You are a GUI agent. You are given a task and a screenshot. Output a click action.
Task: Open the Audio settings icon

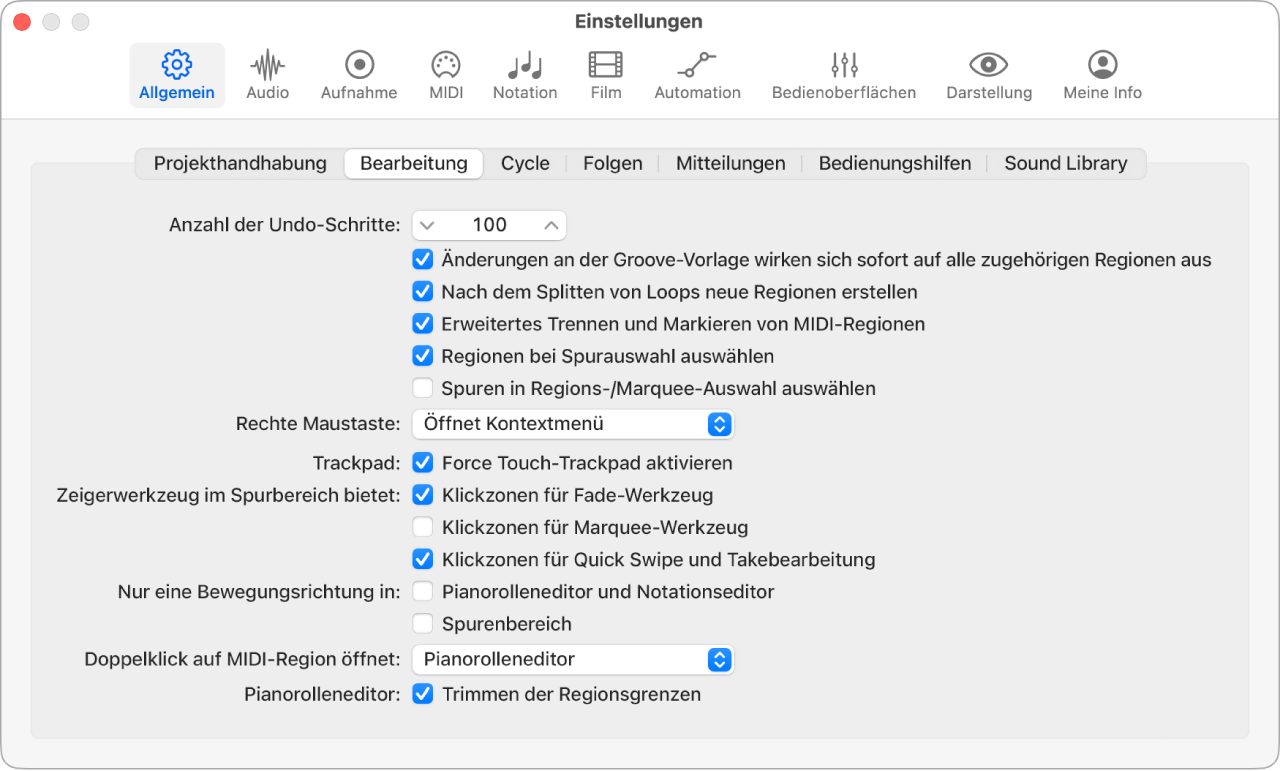pyautogui.click(x=267, y=75)
